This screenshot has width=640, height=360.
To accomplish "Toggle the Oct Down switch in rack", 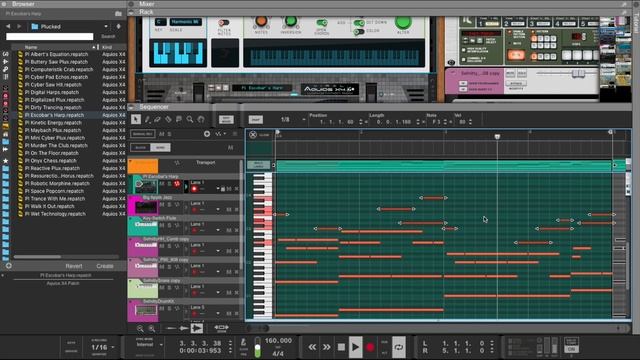I will pos(359,22).
